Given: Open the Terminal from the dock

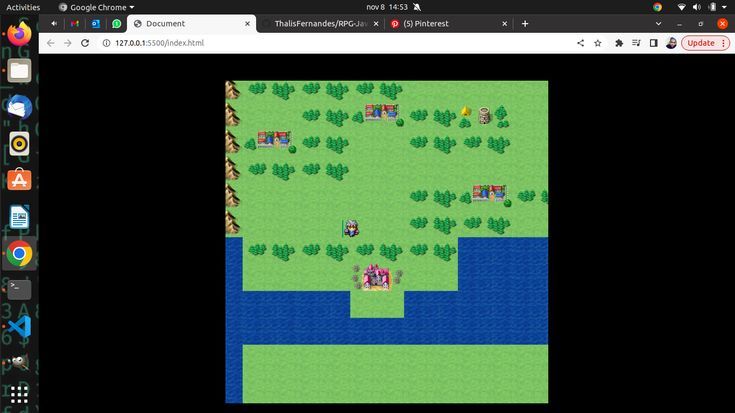Looking at the screenshot, I should coord(19,289).
